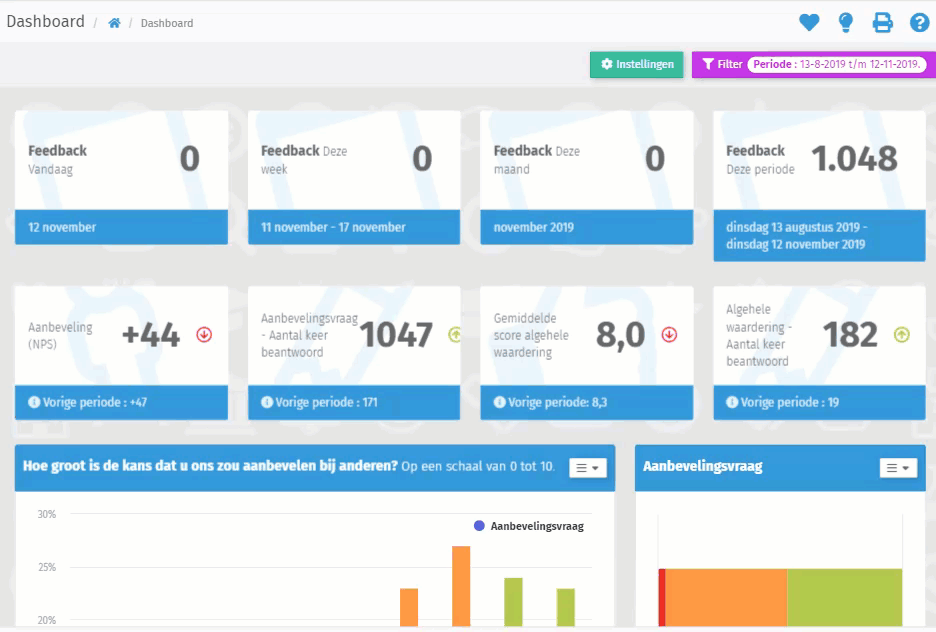Click green up arrow next to 182

click(x=901, y=335)
